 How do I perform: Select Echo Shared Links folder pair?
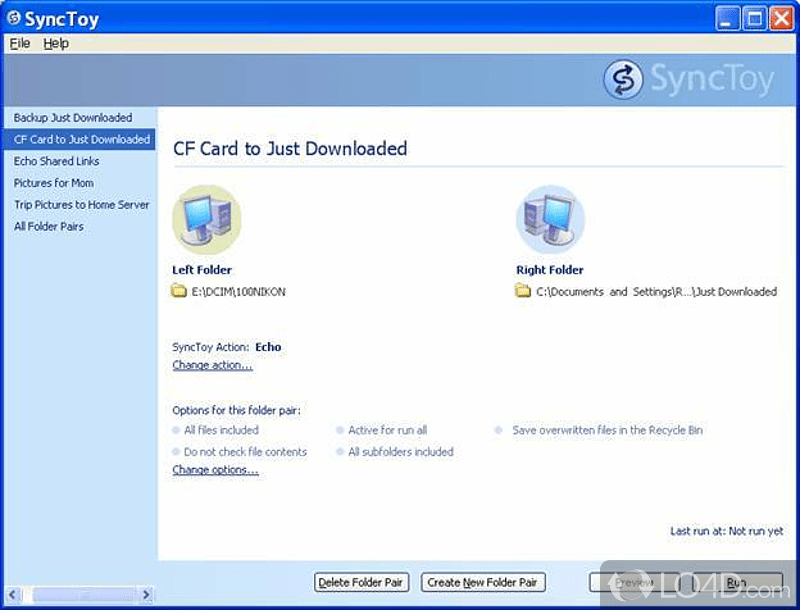[56, 161]
